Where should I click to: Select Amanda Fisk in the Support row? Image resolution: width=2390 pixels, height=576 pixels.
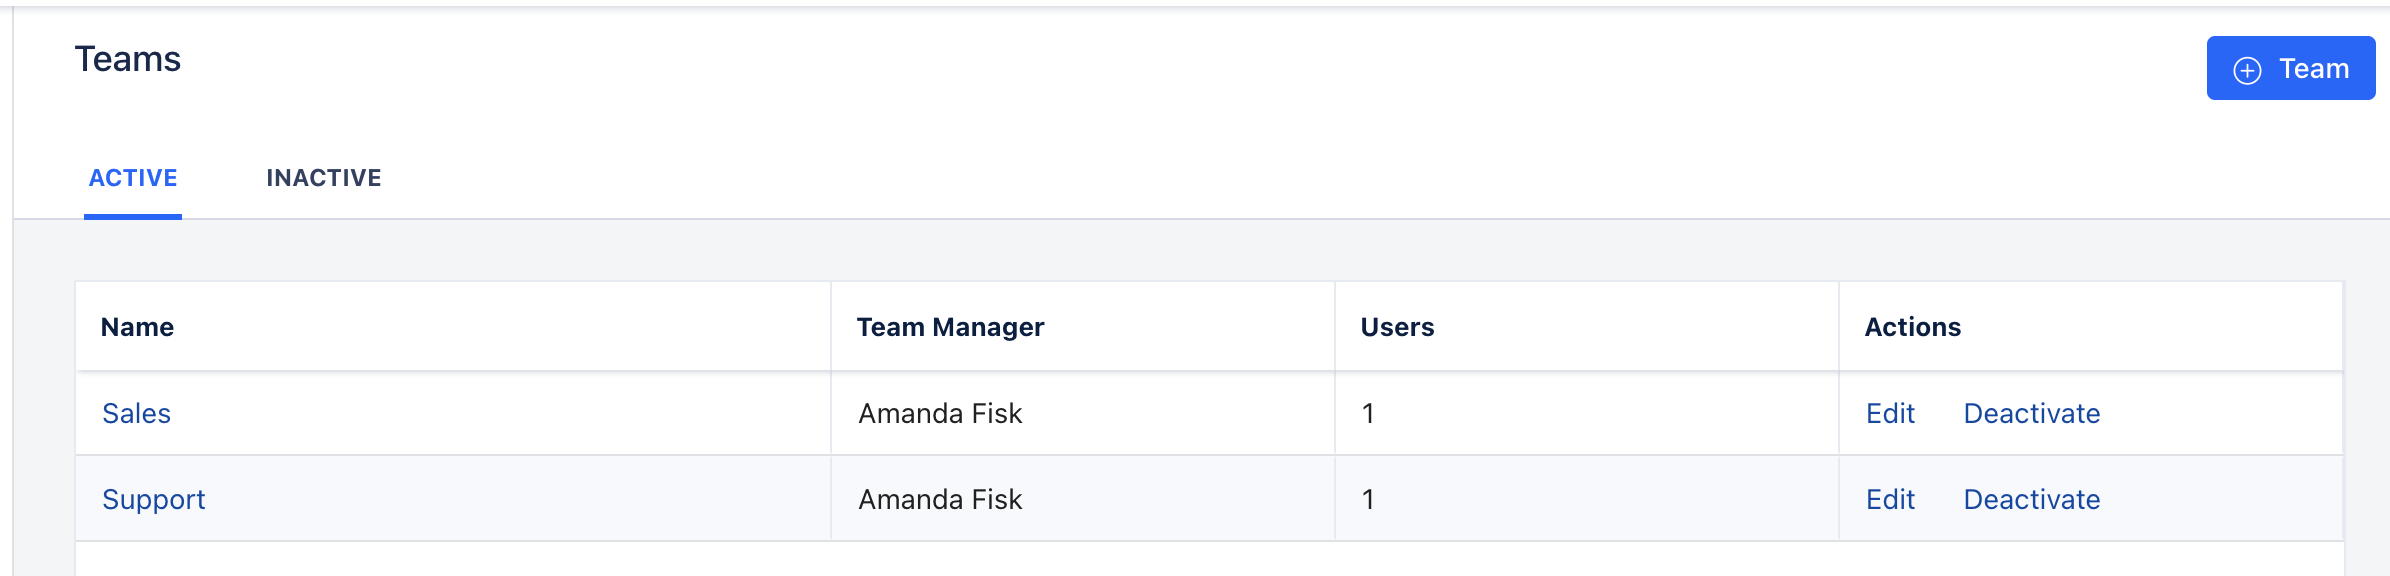point(940,500)
